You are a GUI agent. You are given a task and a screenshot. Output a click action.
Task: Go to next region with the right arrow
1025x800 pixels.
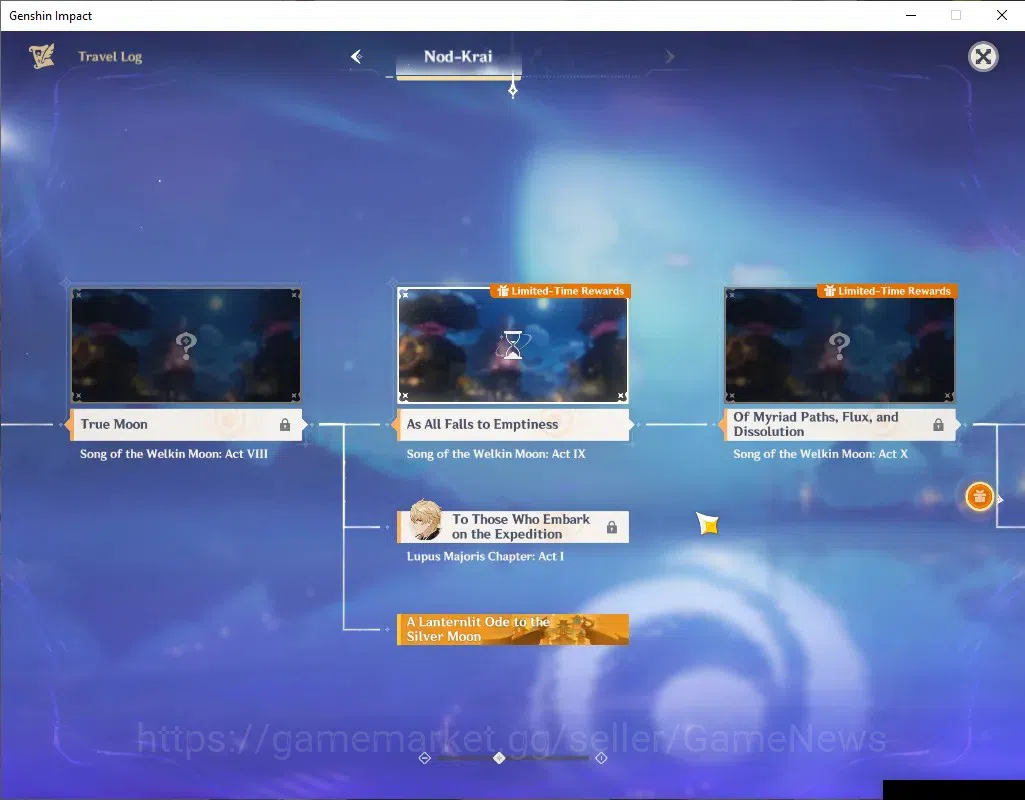(x=669, y=57)
